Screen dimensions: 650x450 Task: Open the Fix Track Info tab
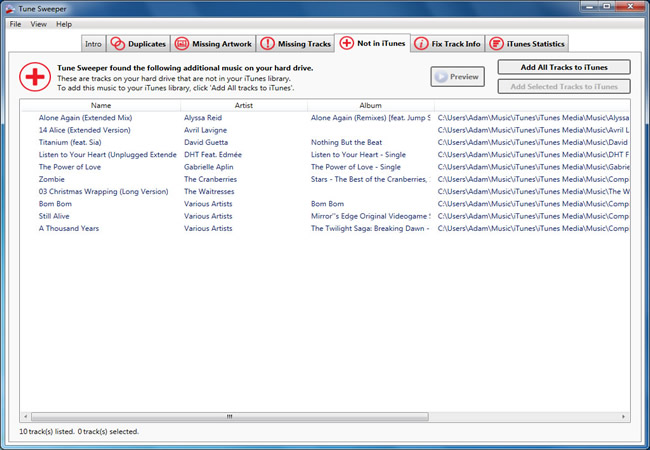[447, 44]
